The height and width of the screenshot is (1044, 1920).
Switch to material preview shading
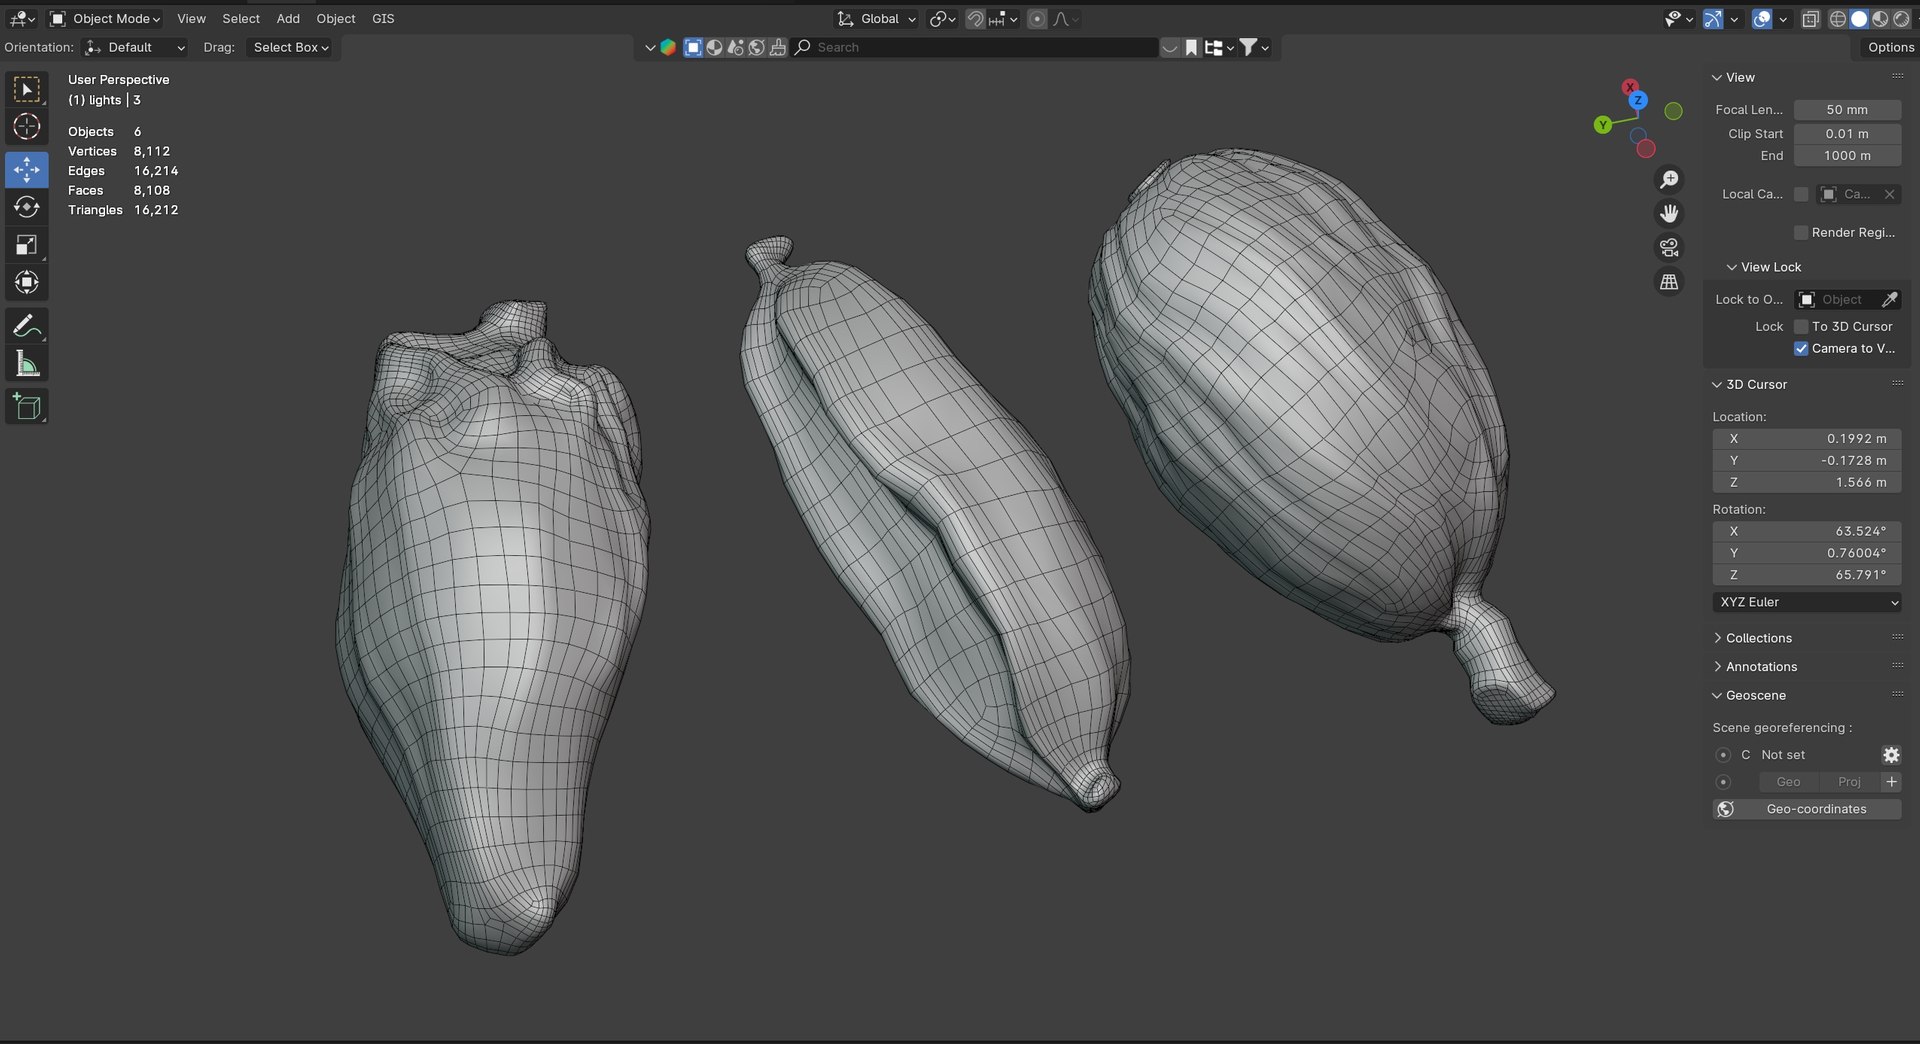tap(1880, 19)
